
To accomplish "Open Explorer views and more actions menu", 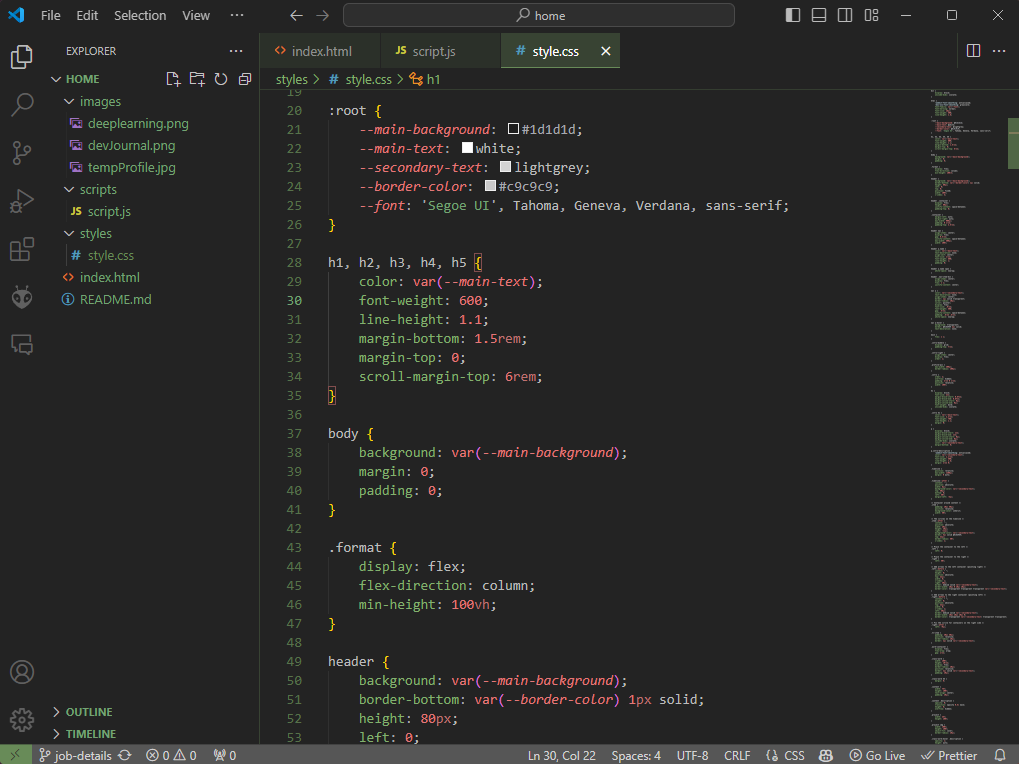I will (236, 51).
